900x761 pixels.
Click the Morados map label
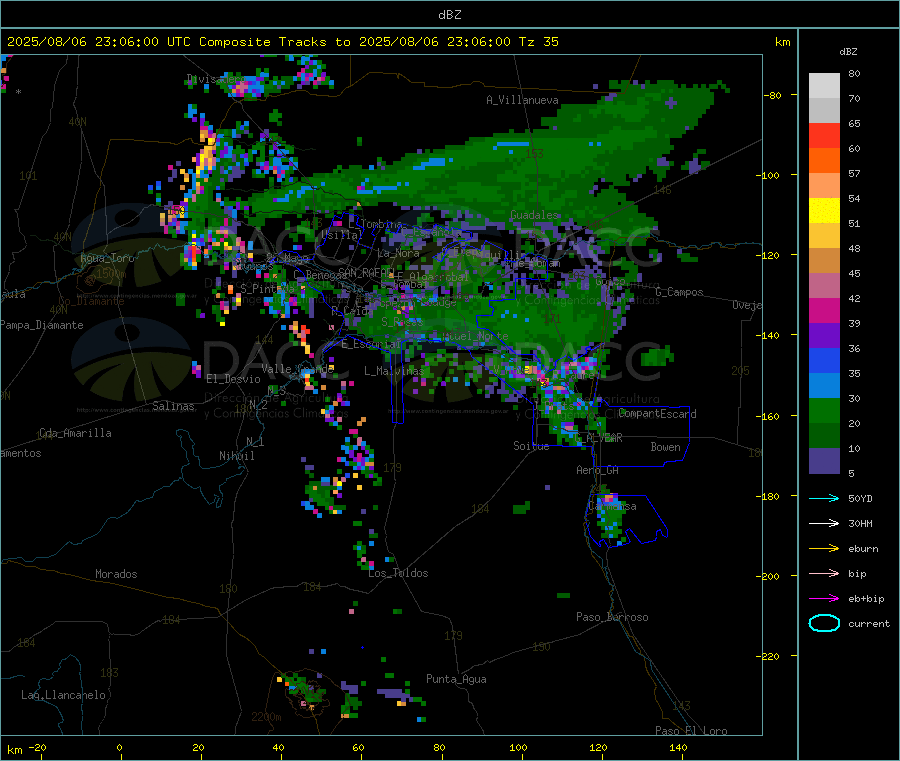click(x=116, y=574)
